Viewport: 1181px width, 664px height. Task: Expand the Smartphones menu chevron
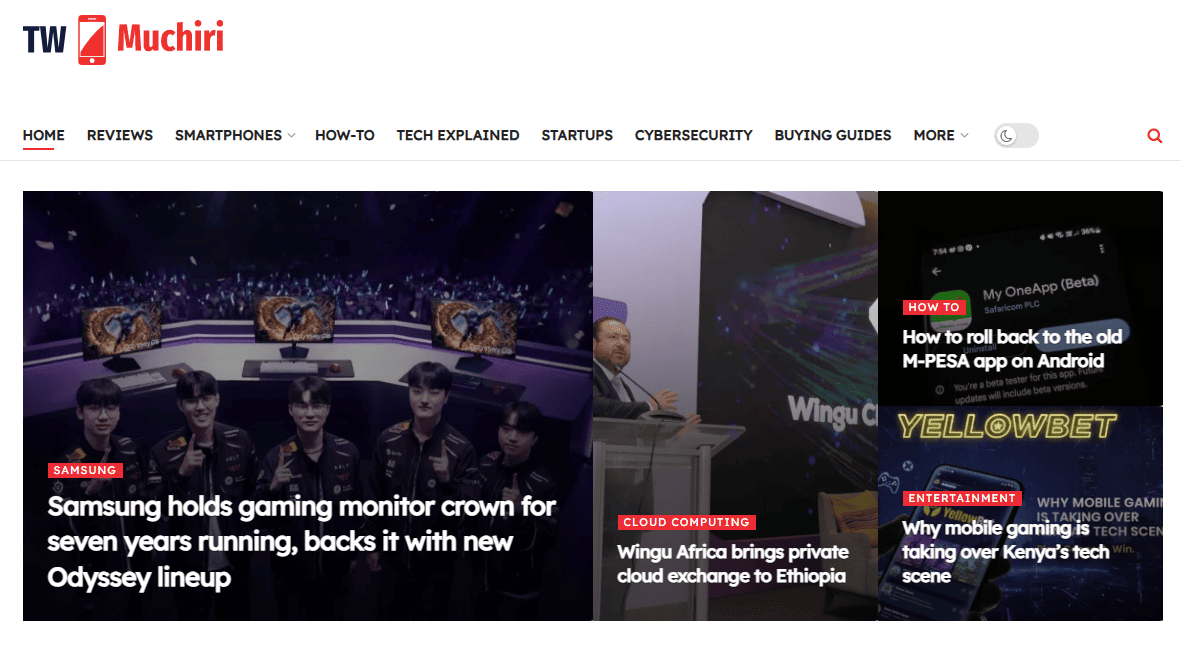click(291, 136)
